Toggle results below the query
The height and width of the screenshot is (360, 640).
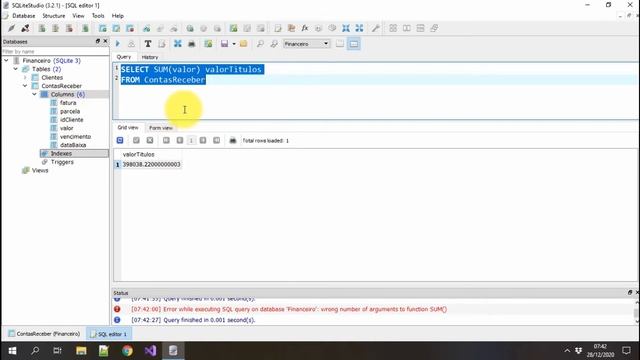pos(354,44)
